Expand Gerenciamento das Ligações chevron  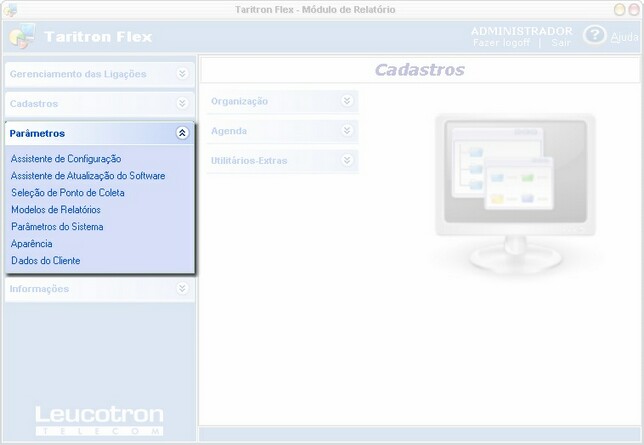pyautogui.click(x=182, y=74)
